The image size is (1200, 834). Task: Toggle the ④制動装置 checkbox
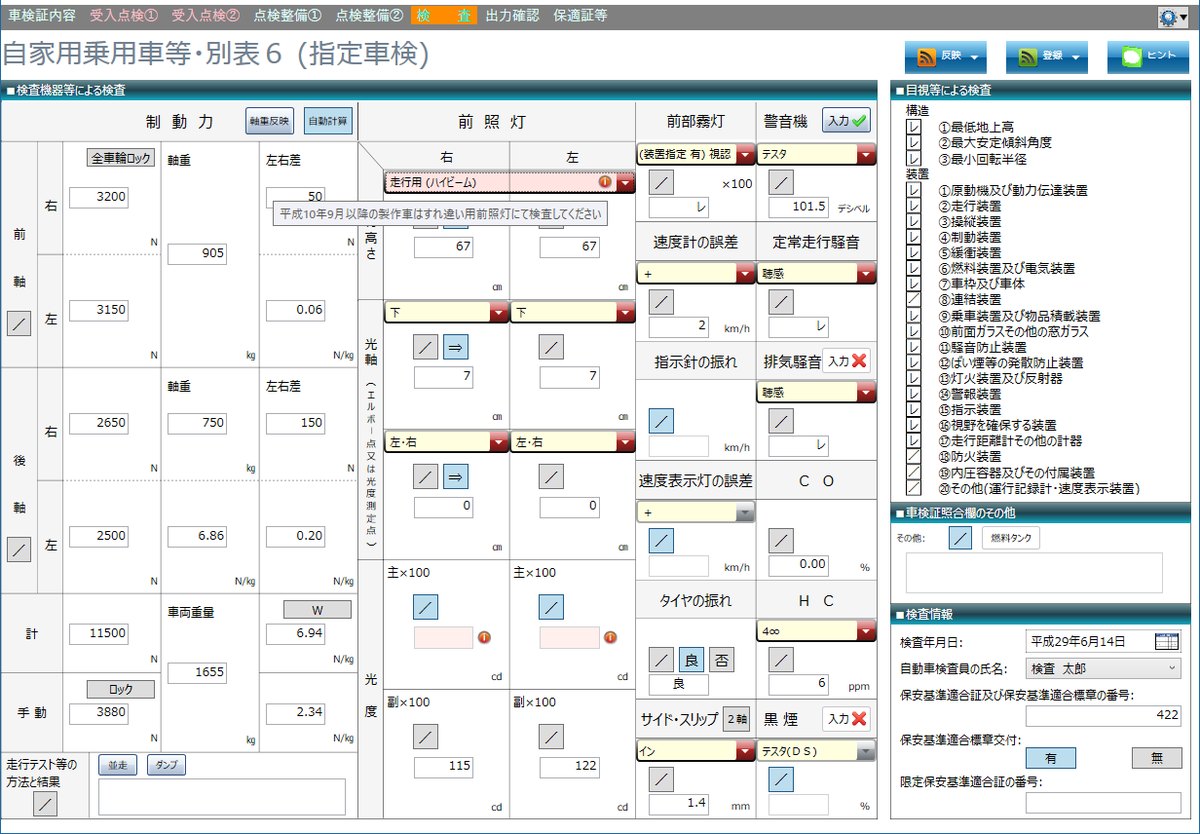(x=913, y=238)
